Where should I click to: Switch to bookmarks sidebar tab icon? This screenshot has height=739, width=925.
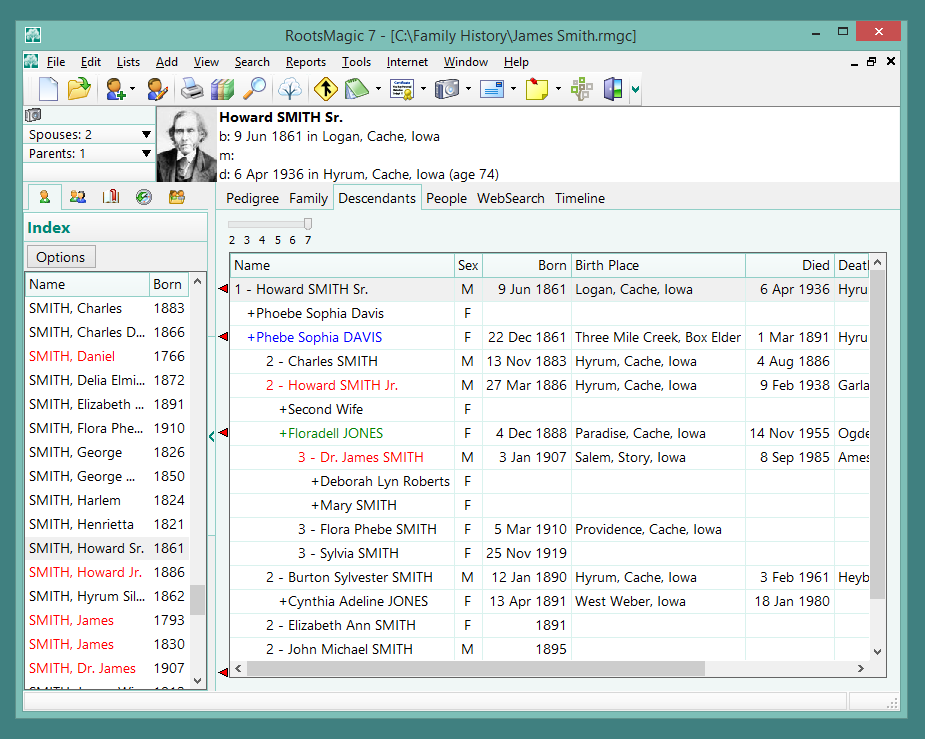(x=111, y=197)
